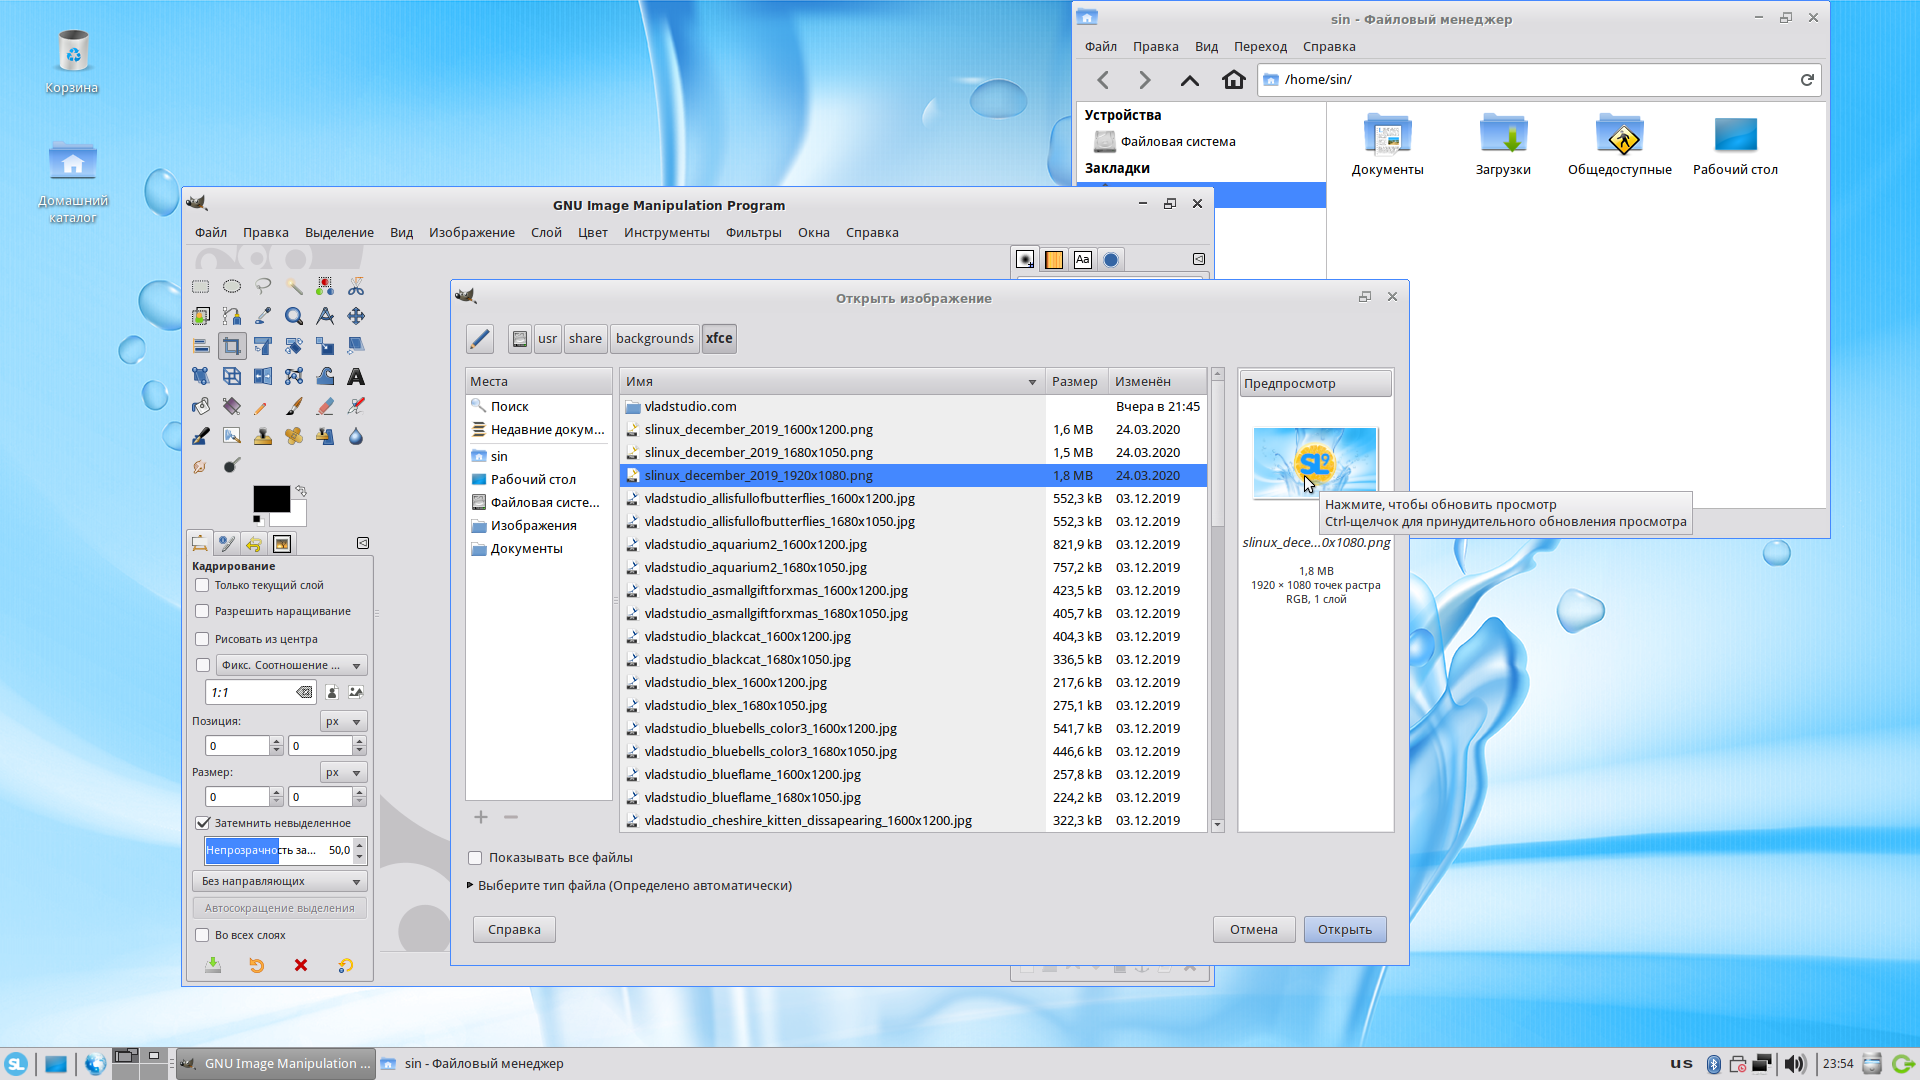Expand 'Выберите тип файла' section
1920x1080 pixels.
pos(471,886)
